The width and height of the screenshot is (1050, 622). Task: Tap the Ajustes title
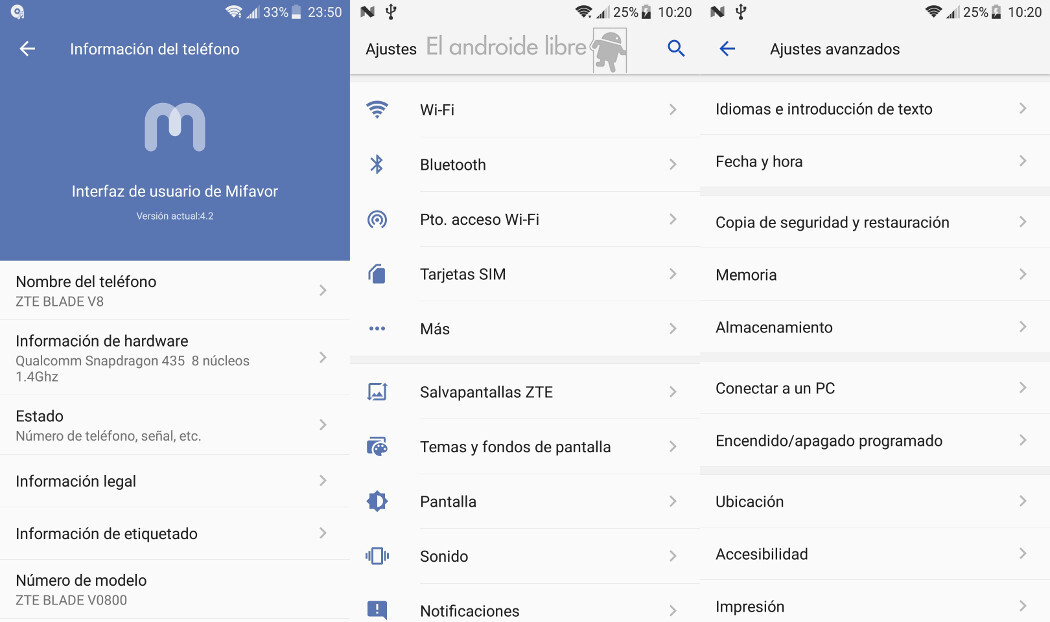click(391, 49)
